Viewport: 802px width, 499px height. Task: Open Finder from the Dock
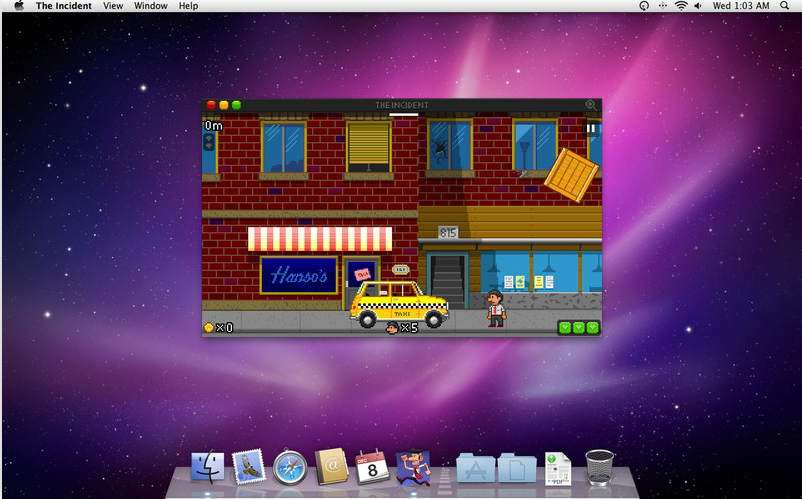[x=208, y=467]
